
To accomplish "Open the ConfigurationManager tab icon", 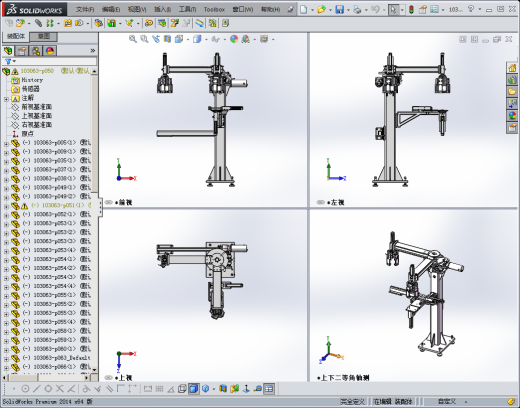I will click(36, 51).
